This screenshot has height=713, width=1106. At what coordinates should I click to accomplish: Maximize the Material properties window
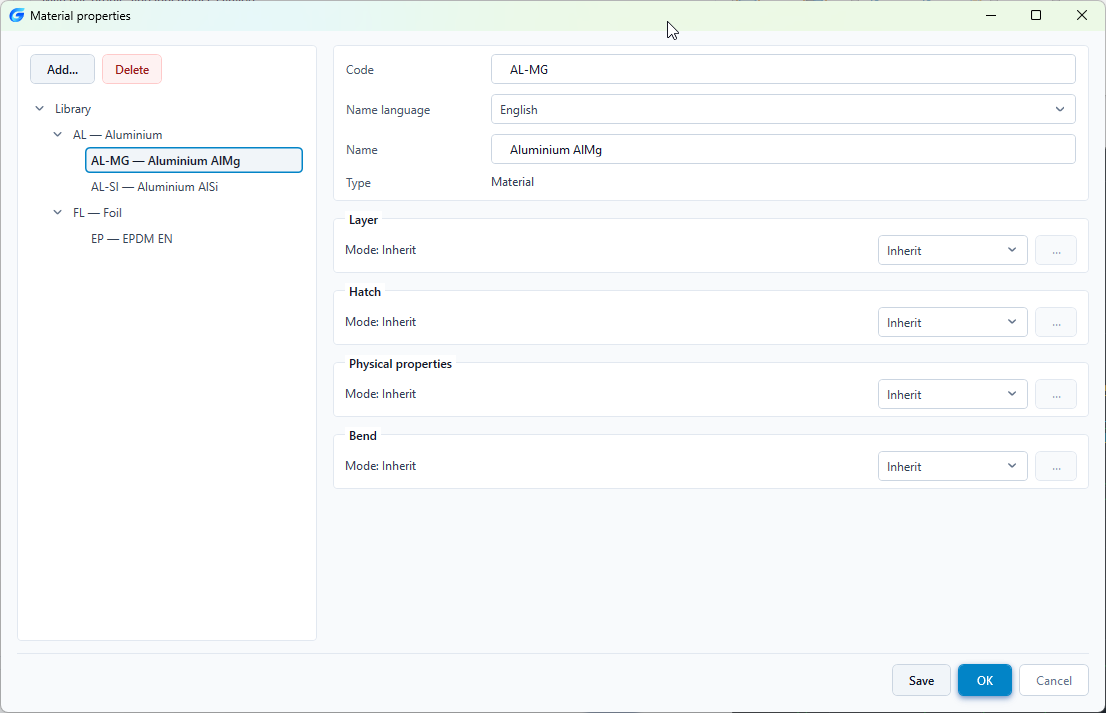click(1035, 15)
